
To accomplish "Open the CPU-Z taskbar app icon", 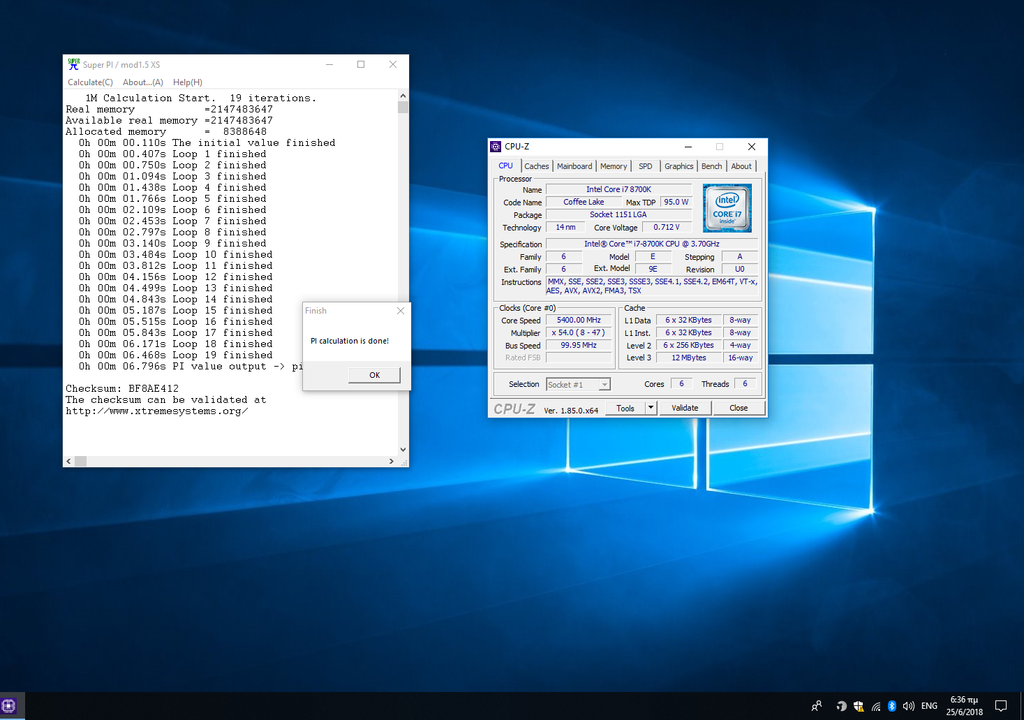I will [x=8, y=706].
